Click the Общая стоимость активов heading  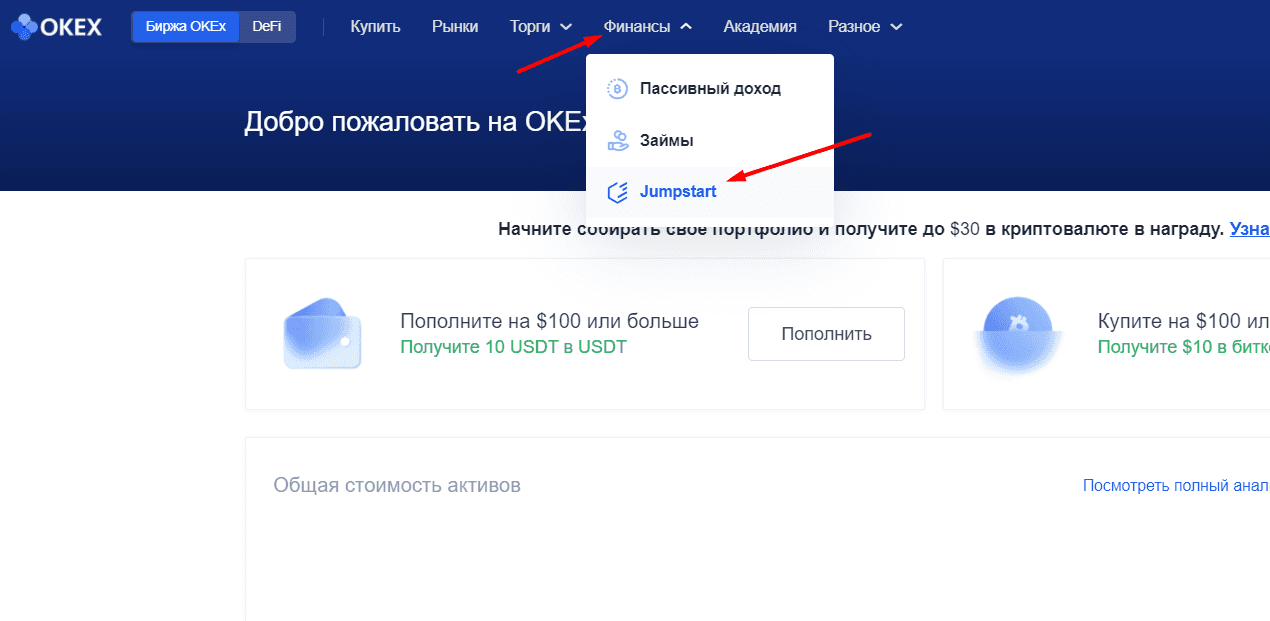click(397, 486)
